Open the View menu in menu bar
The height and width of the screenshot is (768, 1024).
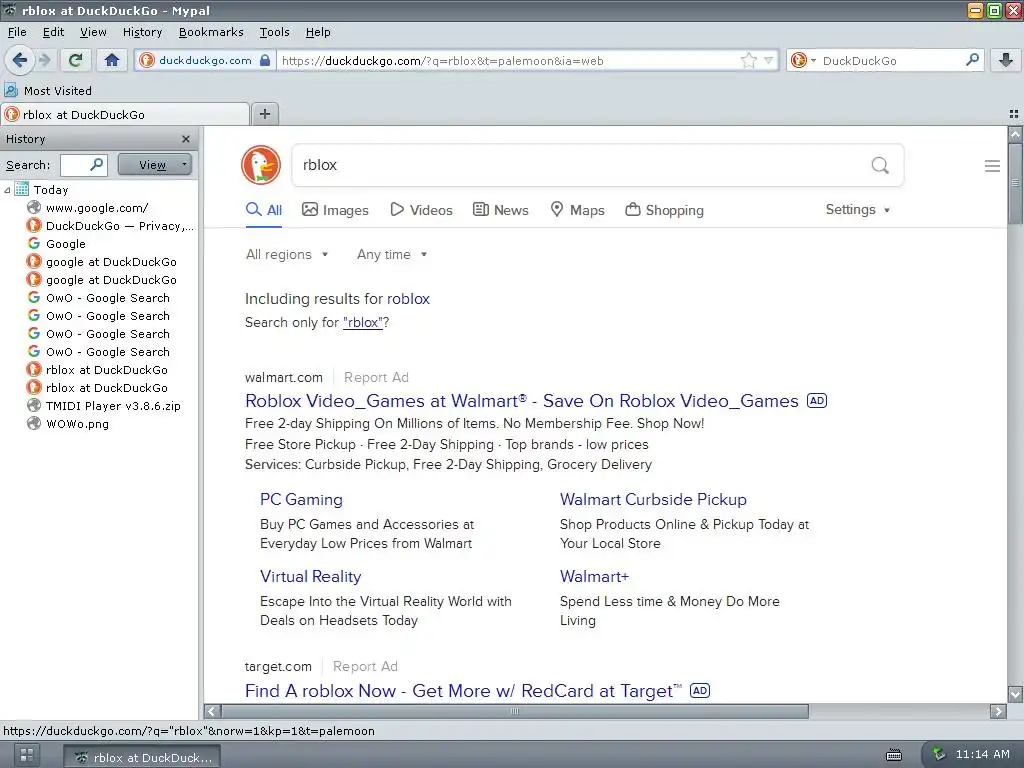93,32
